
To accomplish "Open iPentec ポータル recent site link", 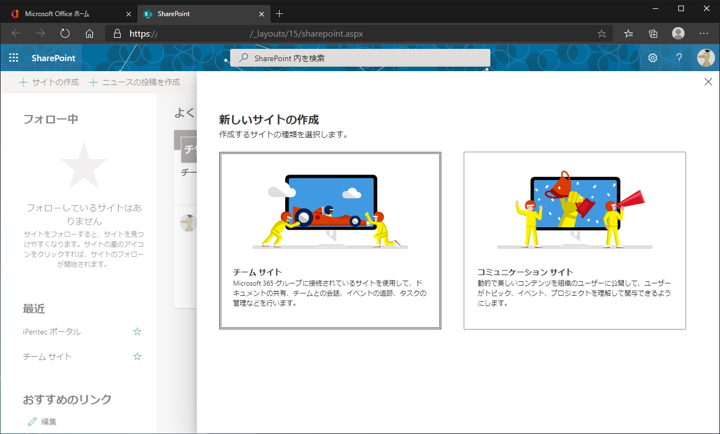I will coord(52,332).
